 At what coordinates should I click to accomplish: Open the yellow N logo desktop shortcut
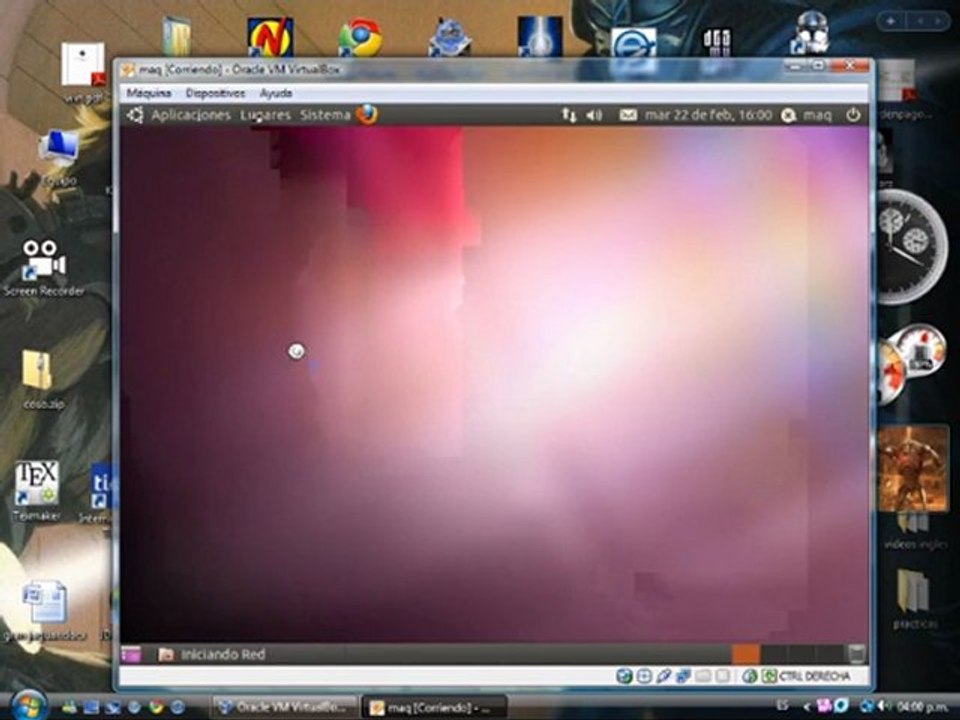(270, 37)
